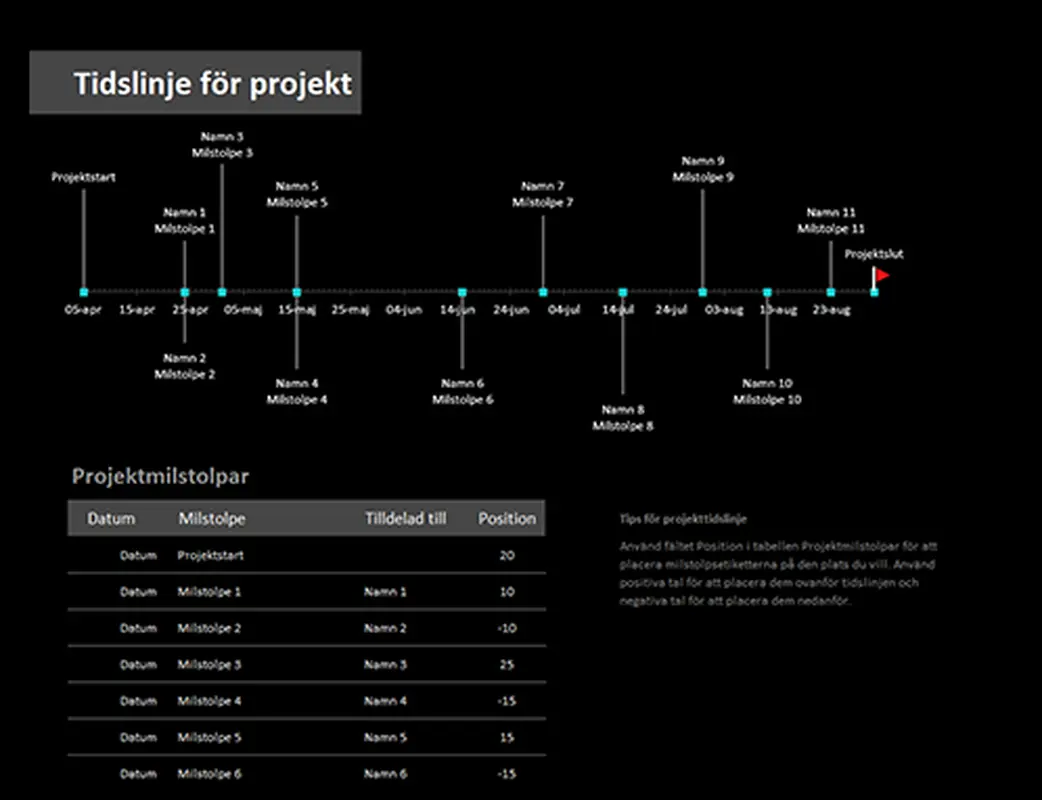Click the timeline marker below Milstolpe 9
The image size is (1042, 800).
point(702,292)
